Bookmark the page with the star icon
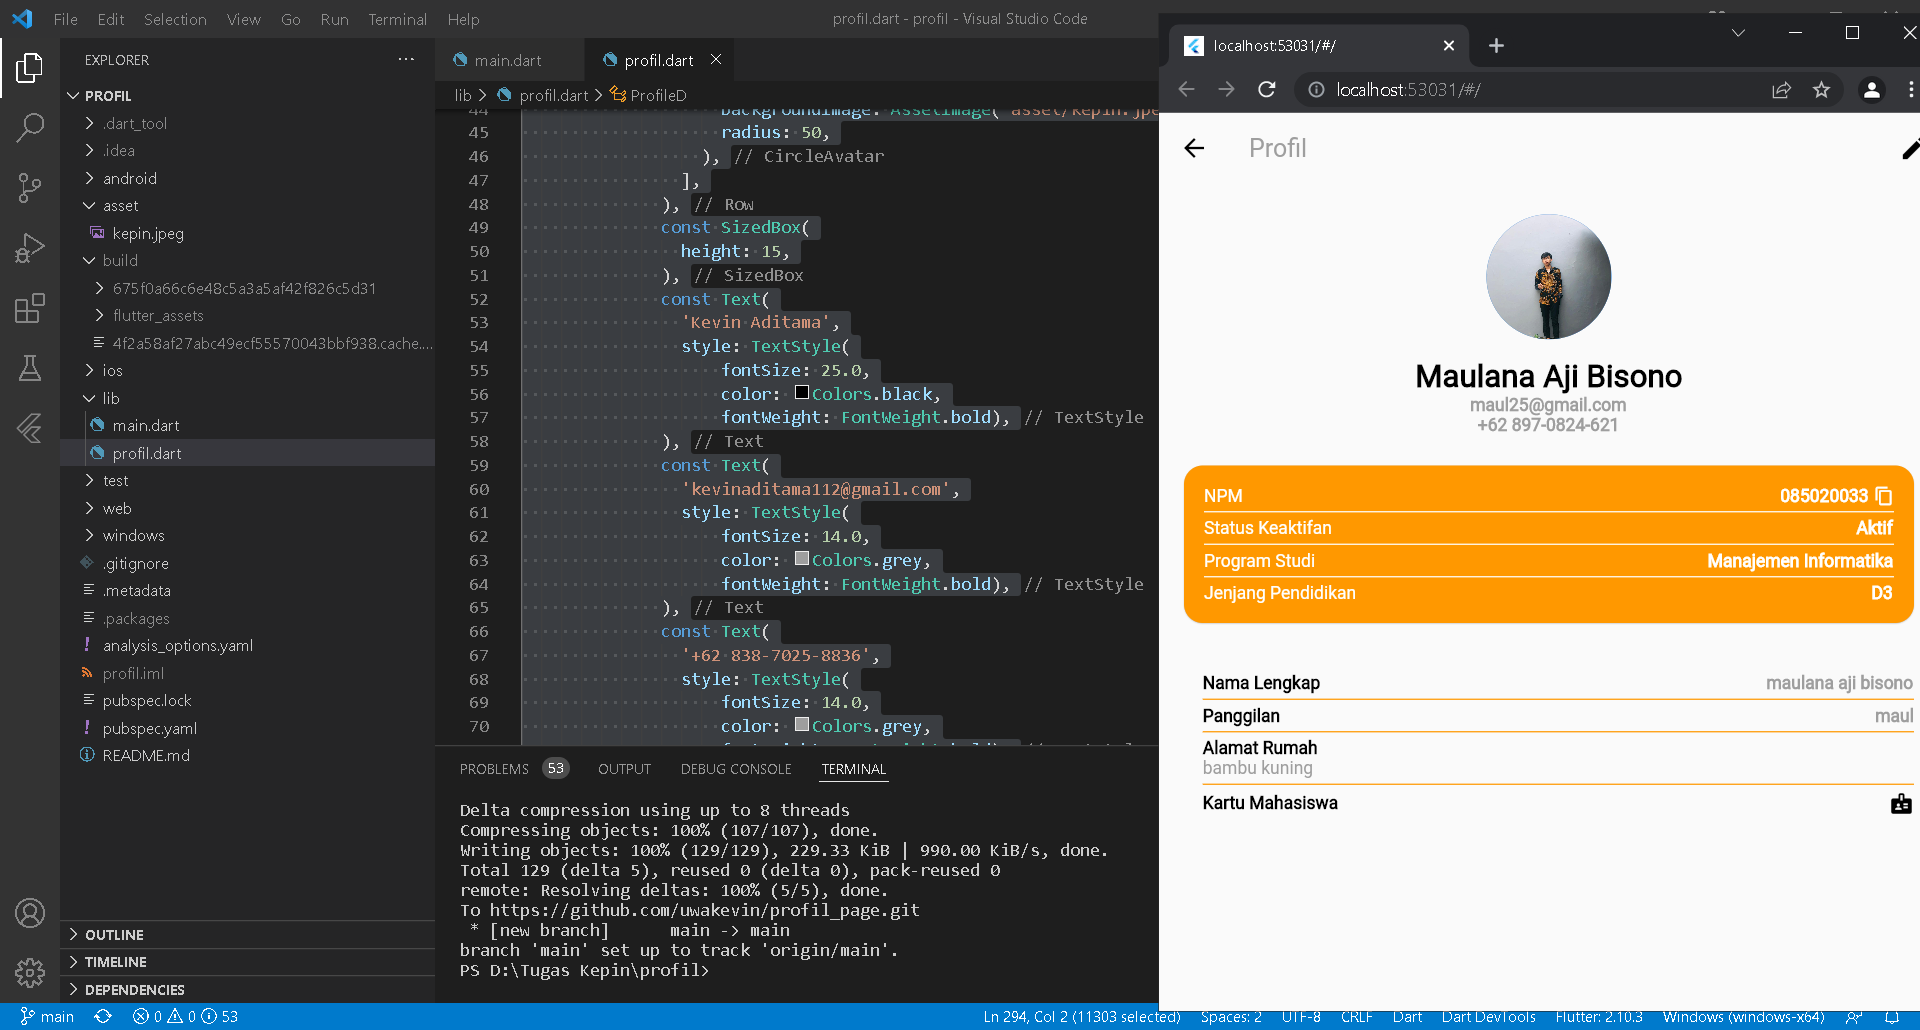The image size is (1920, 1030). (x=1822, y=89)
